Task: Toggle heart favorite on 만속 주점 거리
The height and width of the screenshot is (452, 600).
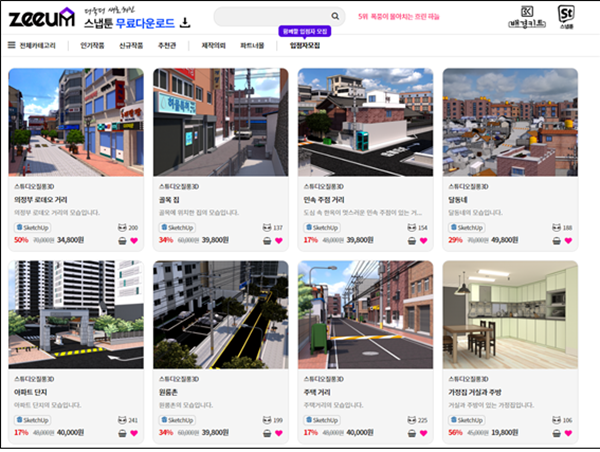Action: pos(422,240)
